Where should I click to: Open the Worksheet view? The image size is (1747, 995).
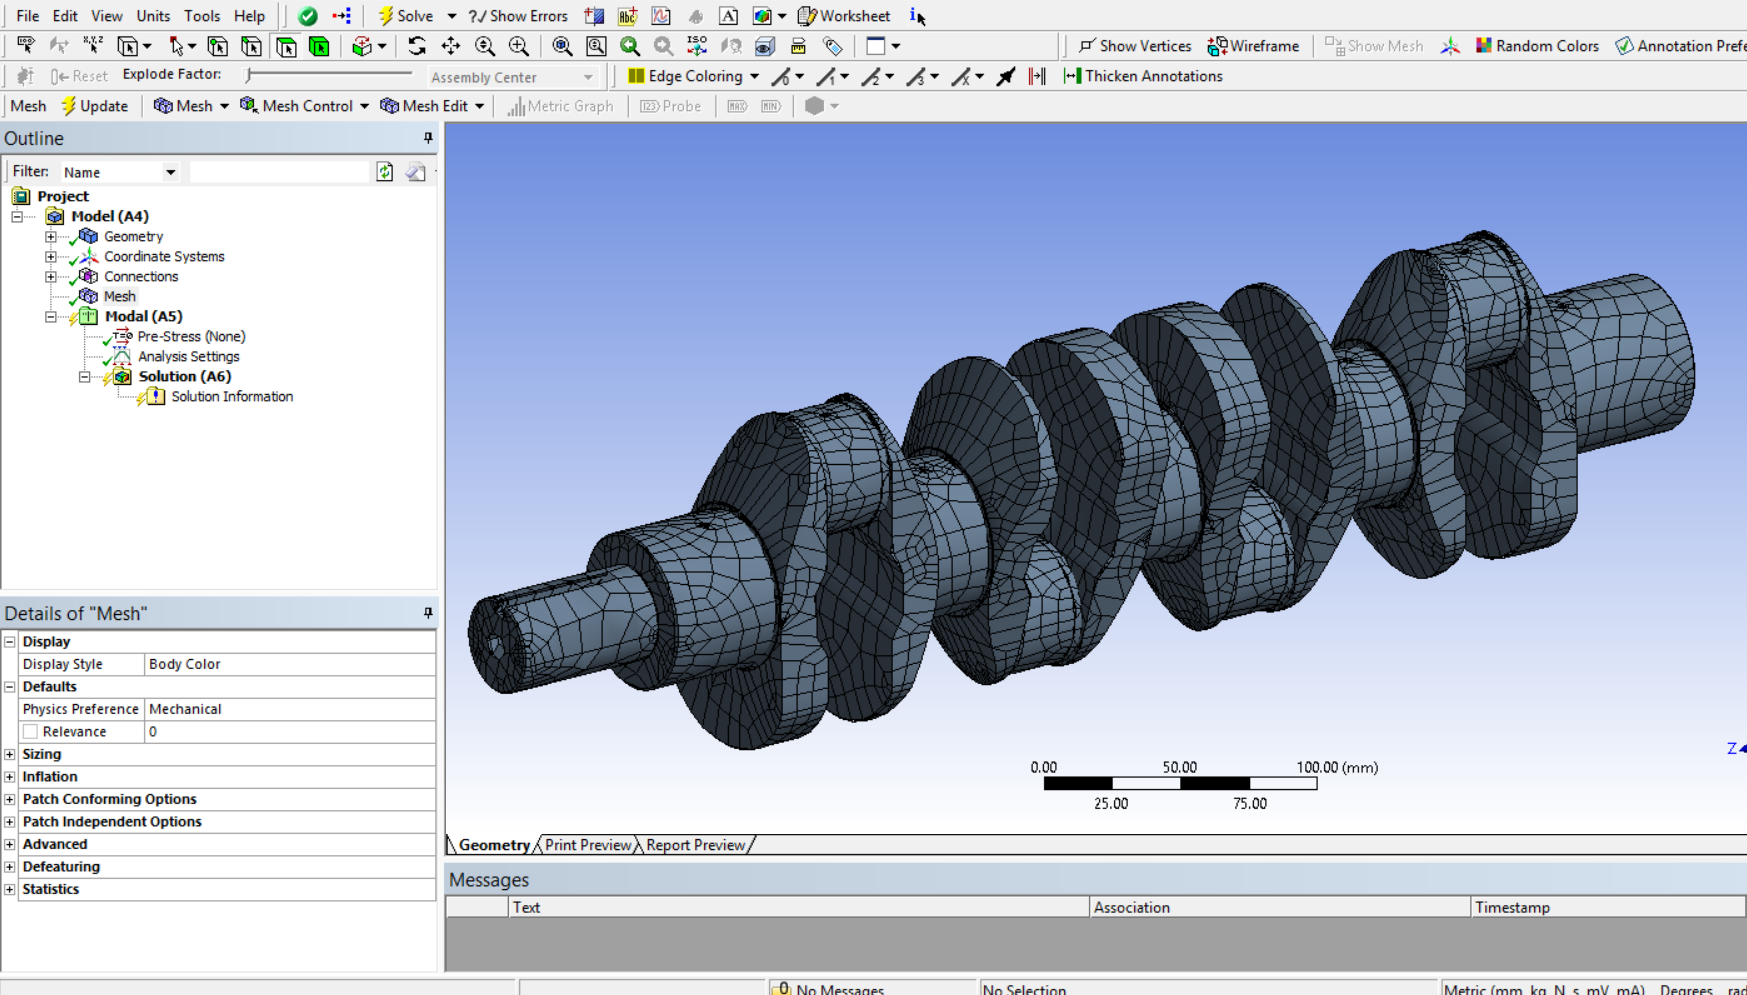pos(844,16)
